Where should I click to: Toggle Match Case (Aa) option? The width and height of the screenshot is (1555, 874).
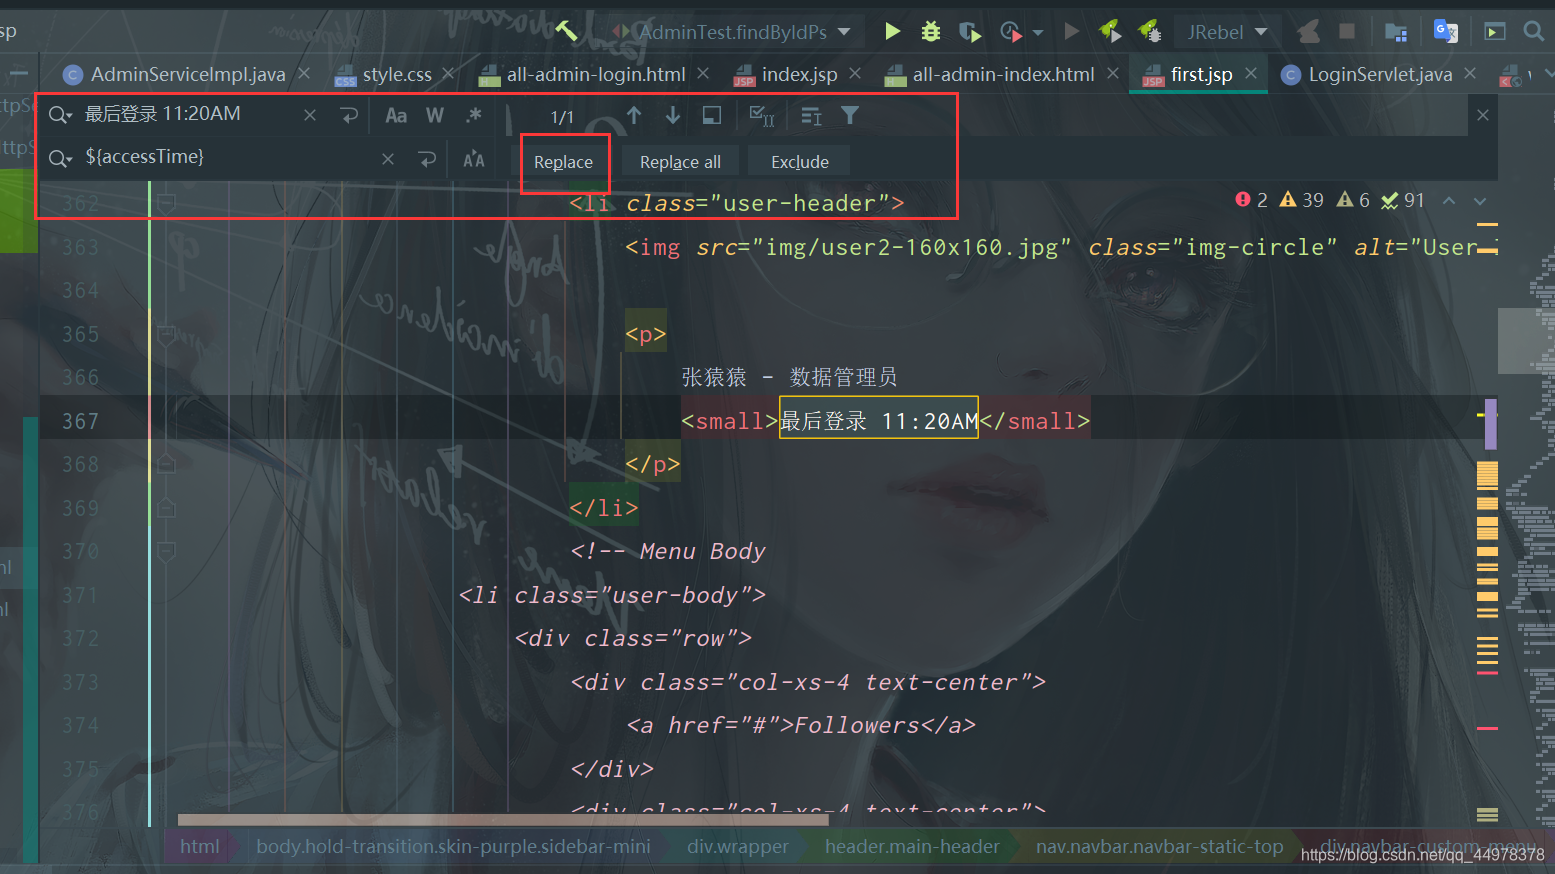[x=396, y=115]
